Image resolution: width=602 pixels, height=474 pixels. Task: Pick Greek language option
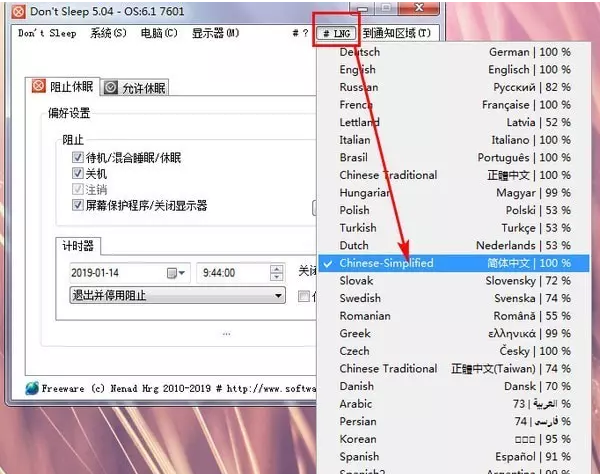(x=454, y=334)
